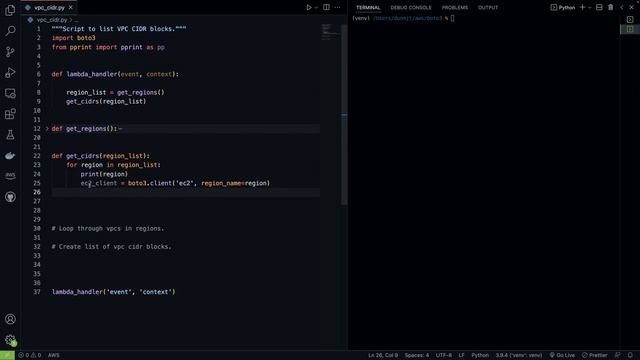Open the Manage gear settings icon
Image resolution: width=640 pixels, height=360 pixels.
(10, 340)
